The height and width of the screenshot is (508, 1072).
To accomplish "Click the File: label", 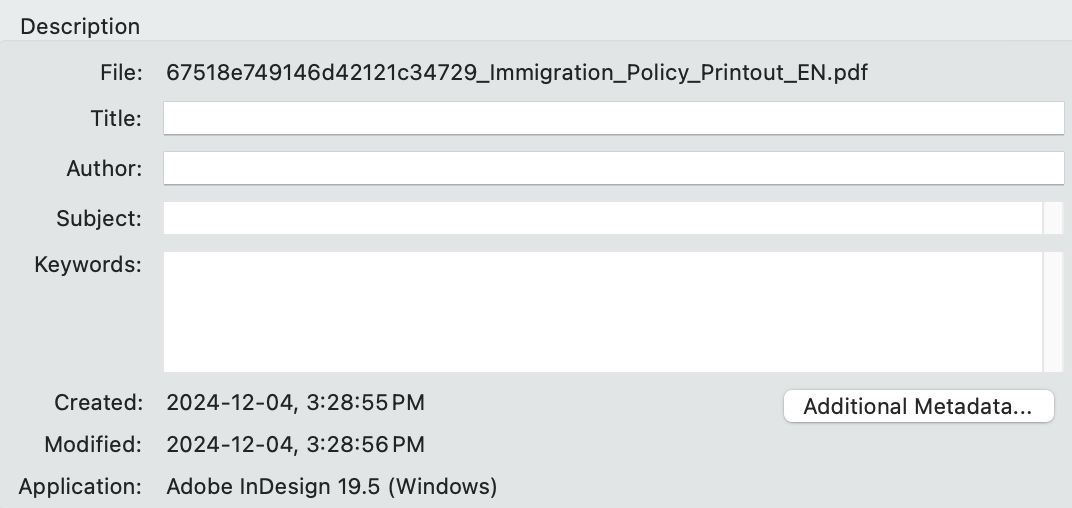I will (121, 72).
